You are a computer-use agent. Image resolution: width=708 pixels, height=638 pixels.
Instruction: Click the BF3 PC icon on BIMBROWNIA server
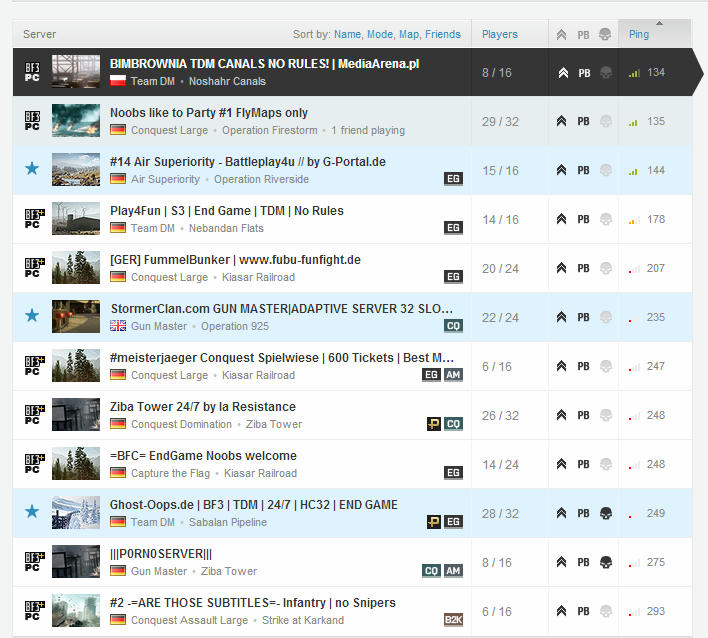[32, 72]
